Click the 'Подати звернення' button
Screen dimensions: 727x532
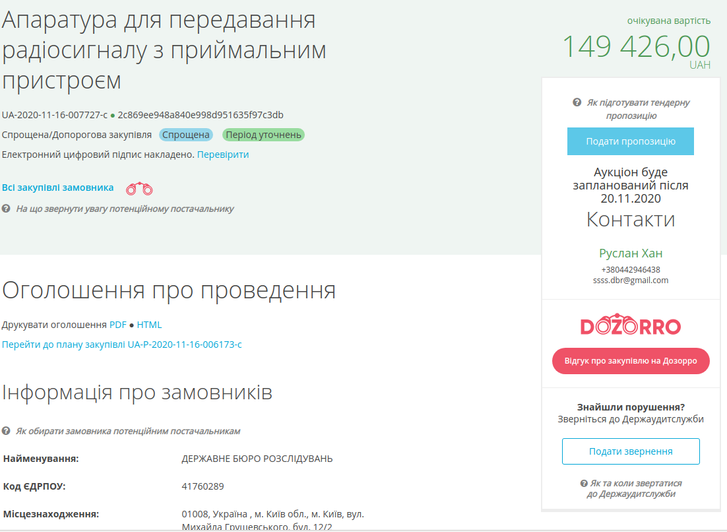coord(631,451)
